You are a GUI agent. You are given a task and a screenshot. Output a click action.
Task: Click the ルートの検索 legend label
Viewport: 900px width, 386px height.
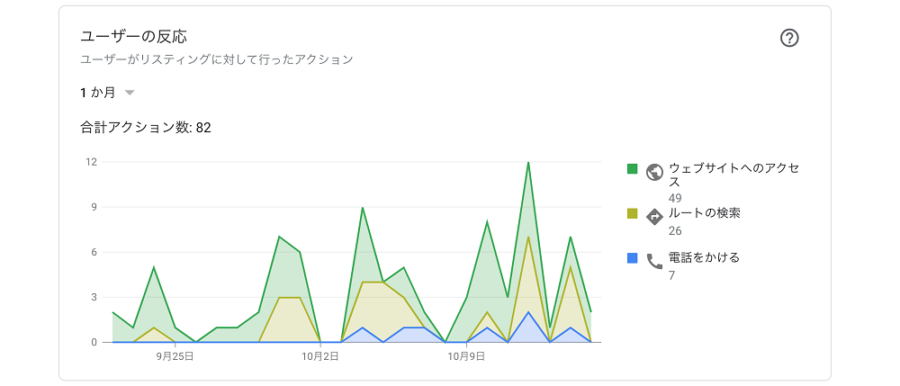tap(704, 214)
